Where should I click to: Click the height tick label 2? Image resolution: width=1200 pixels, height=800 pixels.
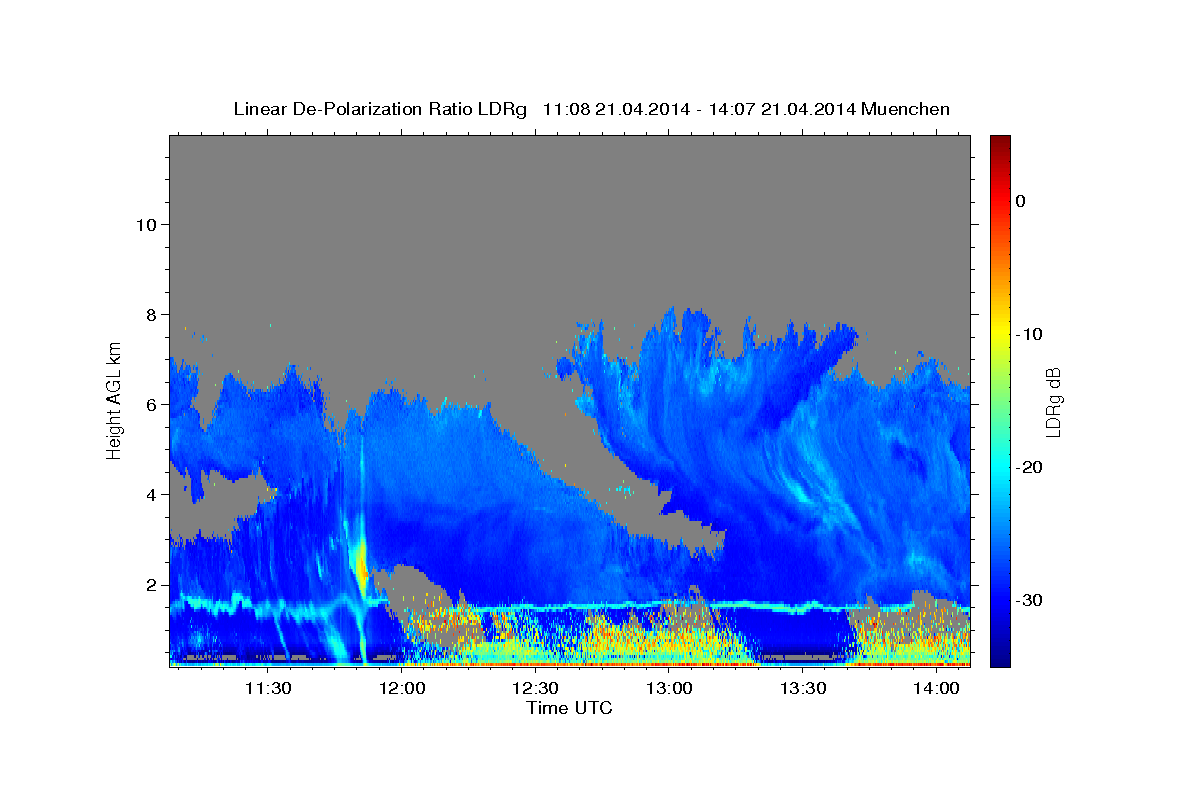click(150, 584)
